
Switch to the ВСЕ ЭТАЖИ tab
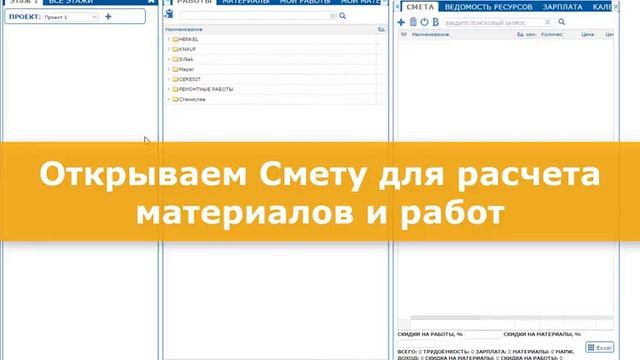[71, 2]
